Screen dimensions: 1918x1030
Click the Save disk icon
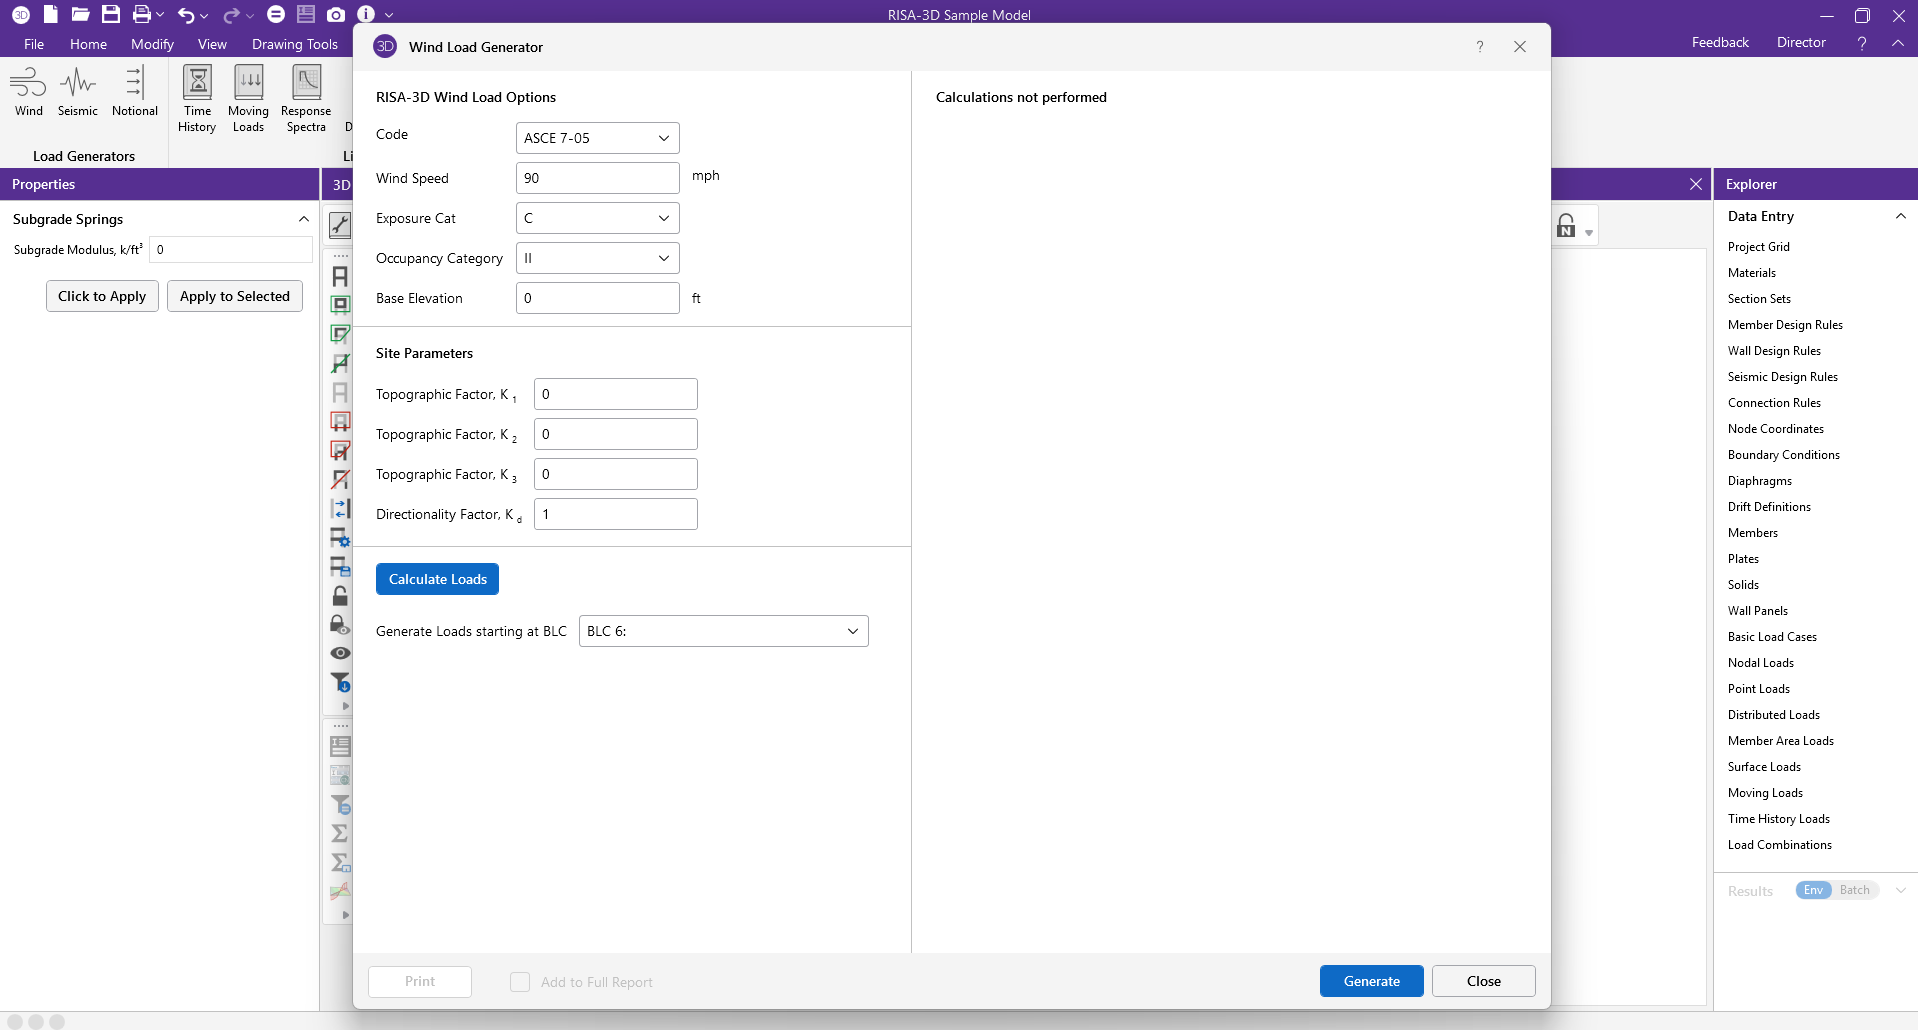tap(111, 14)
